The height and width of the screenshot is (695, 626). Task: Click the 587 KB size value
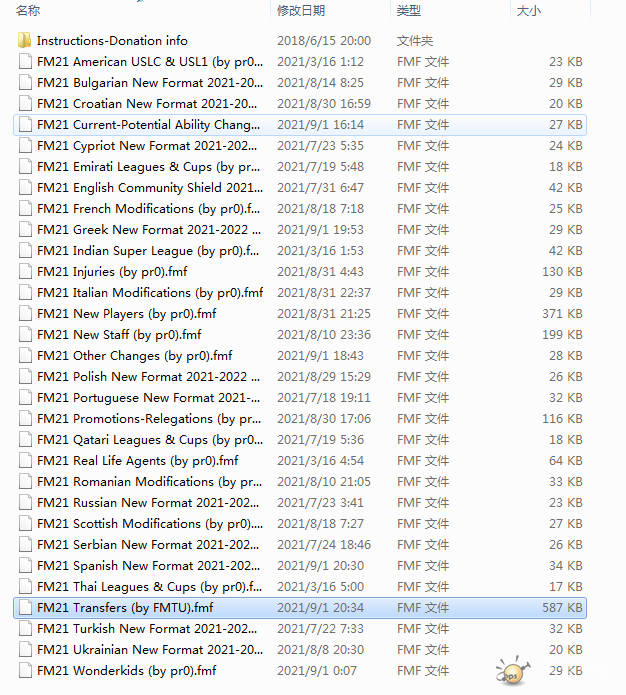click(x=562, y=608)
